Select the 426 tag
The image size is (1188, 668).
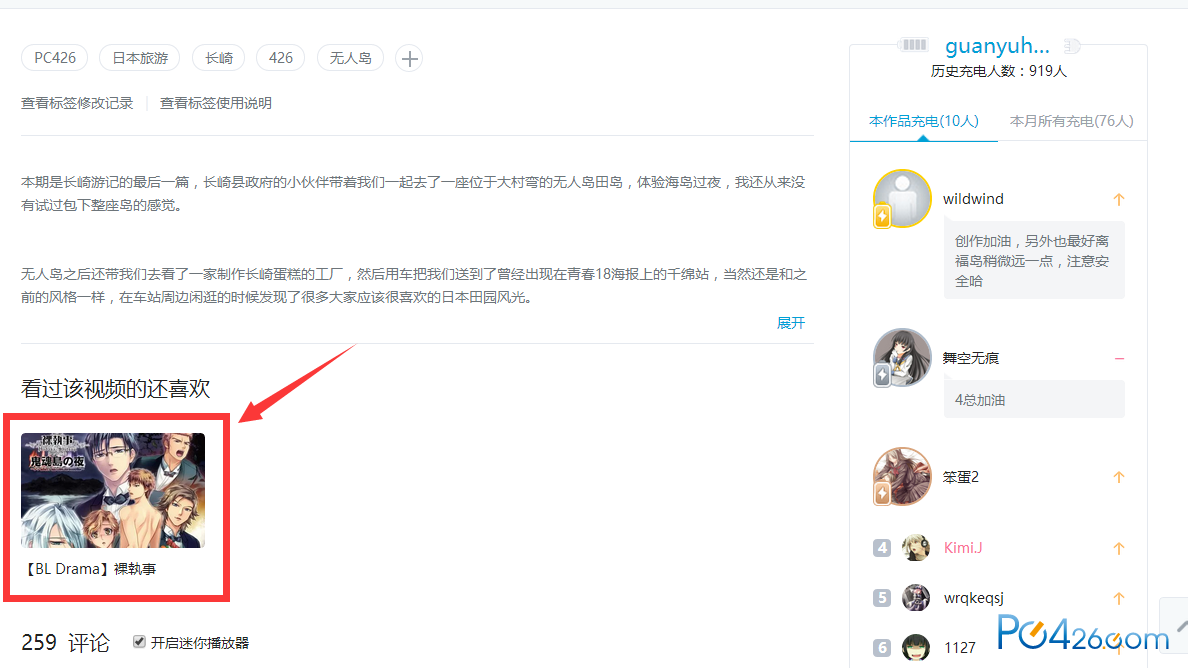[x=280, y=58]
